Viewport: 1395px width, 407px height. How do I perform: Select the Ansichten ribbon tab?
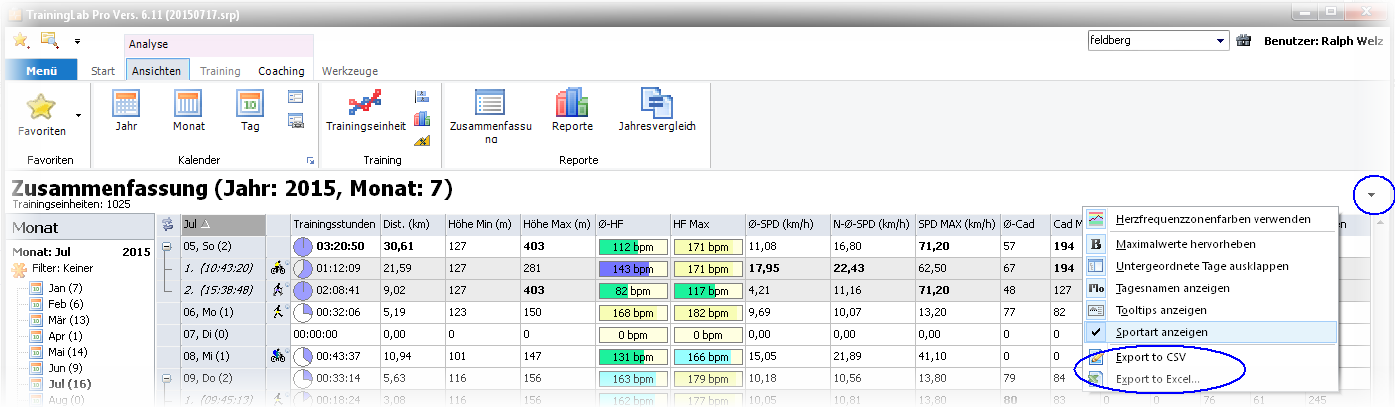[156, 71]
